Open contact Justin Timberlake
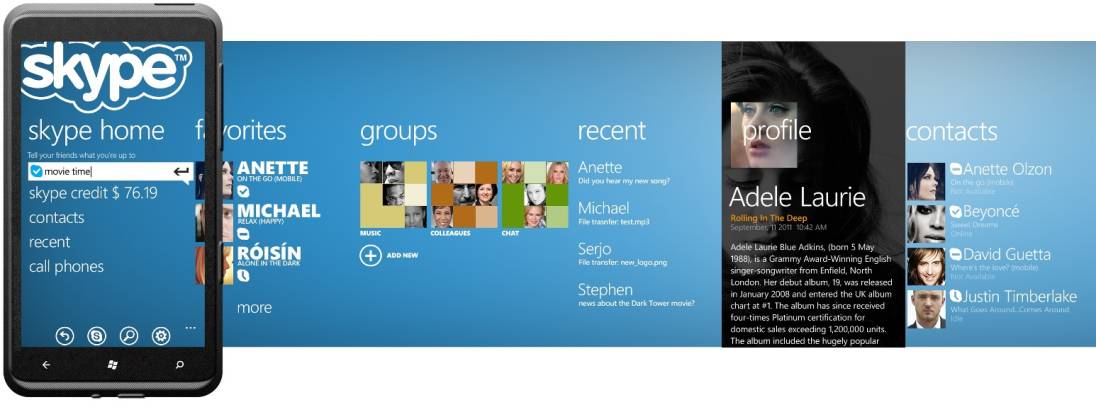 click(x=1020, y=297)
